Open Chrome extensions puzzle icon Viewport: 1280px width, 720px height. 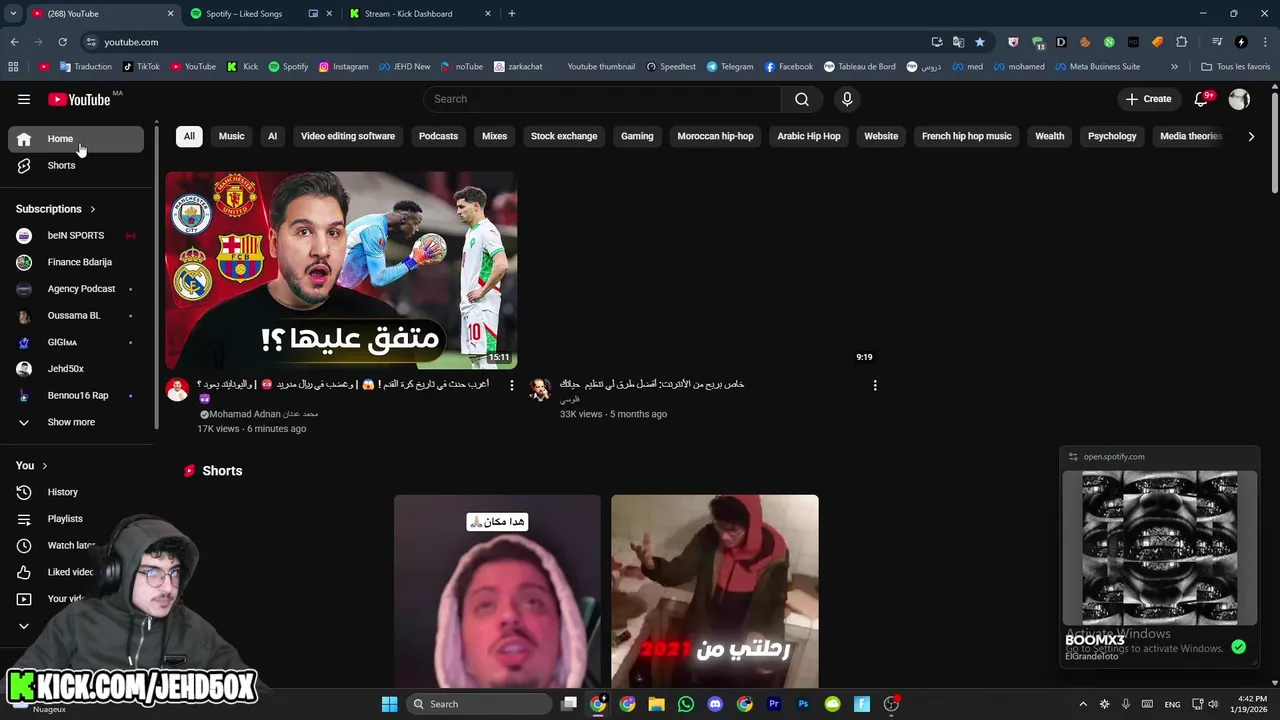click(1181, 42)
